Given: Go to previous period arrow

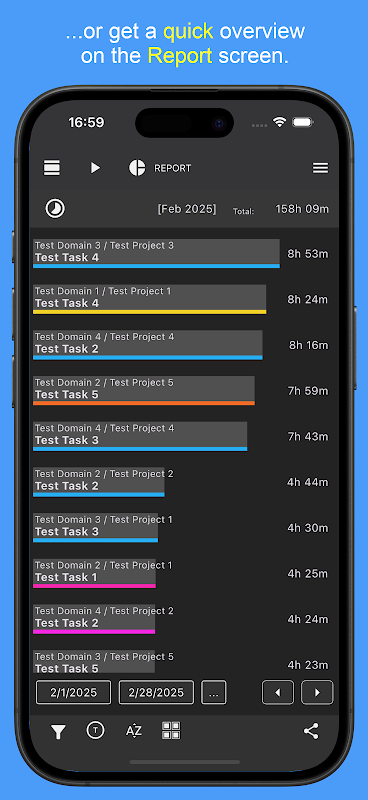Looking at the screenshot, I should (278, 692).
